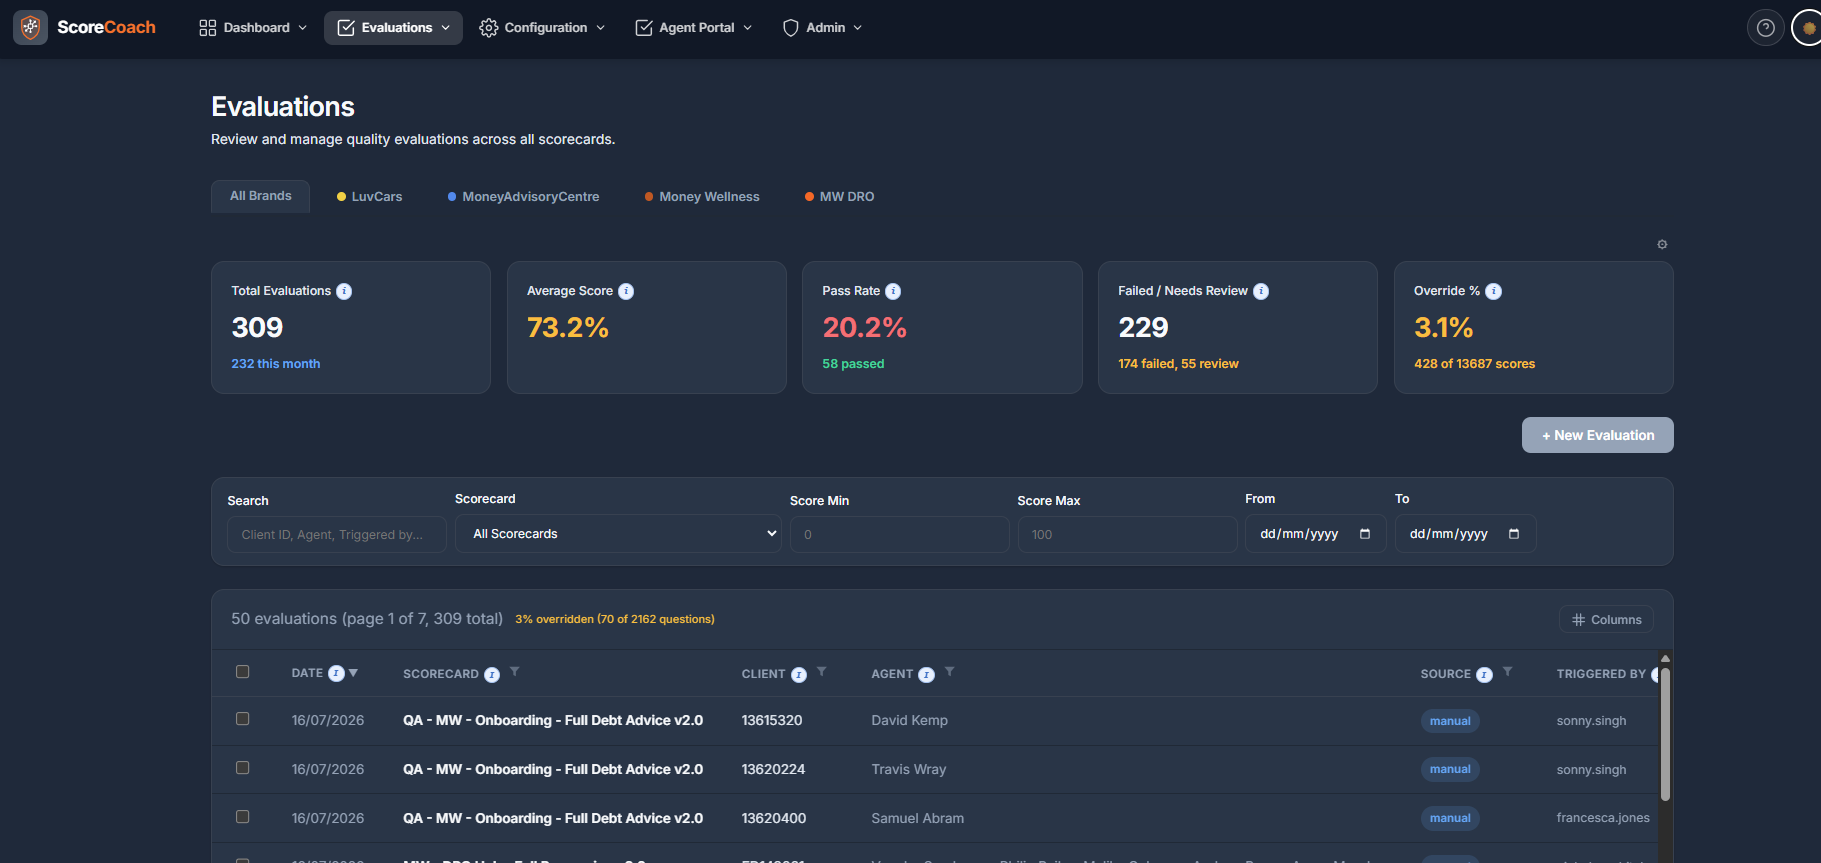Click the ScoreCoach shield logo

pos(30,27)
